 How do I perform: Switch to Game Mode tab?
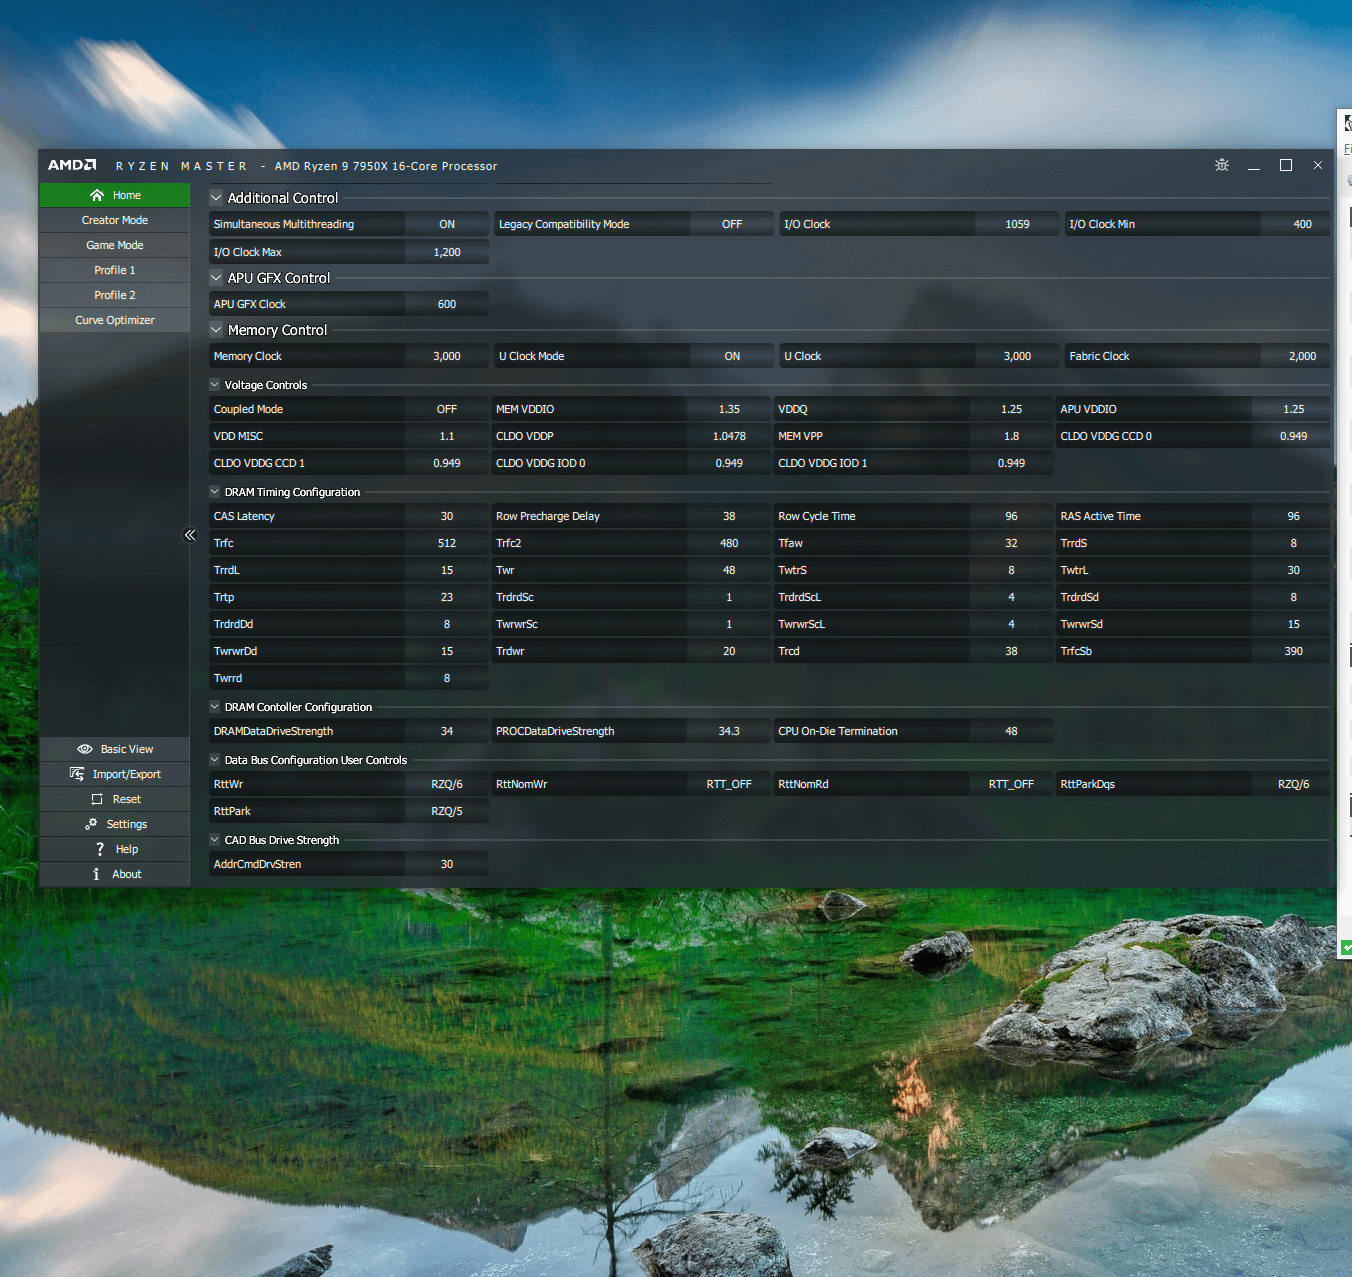coord(115,245)
